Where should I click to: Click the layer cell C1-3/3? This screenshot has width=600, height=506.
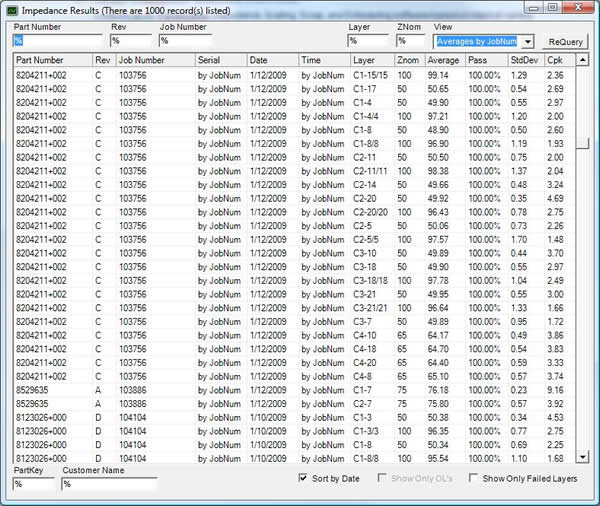point(366,431)
